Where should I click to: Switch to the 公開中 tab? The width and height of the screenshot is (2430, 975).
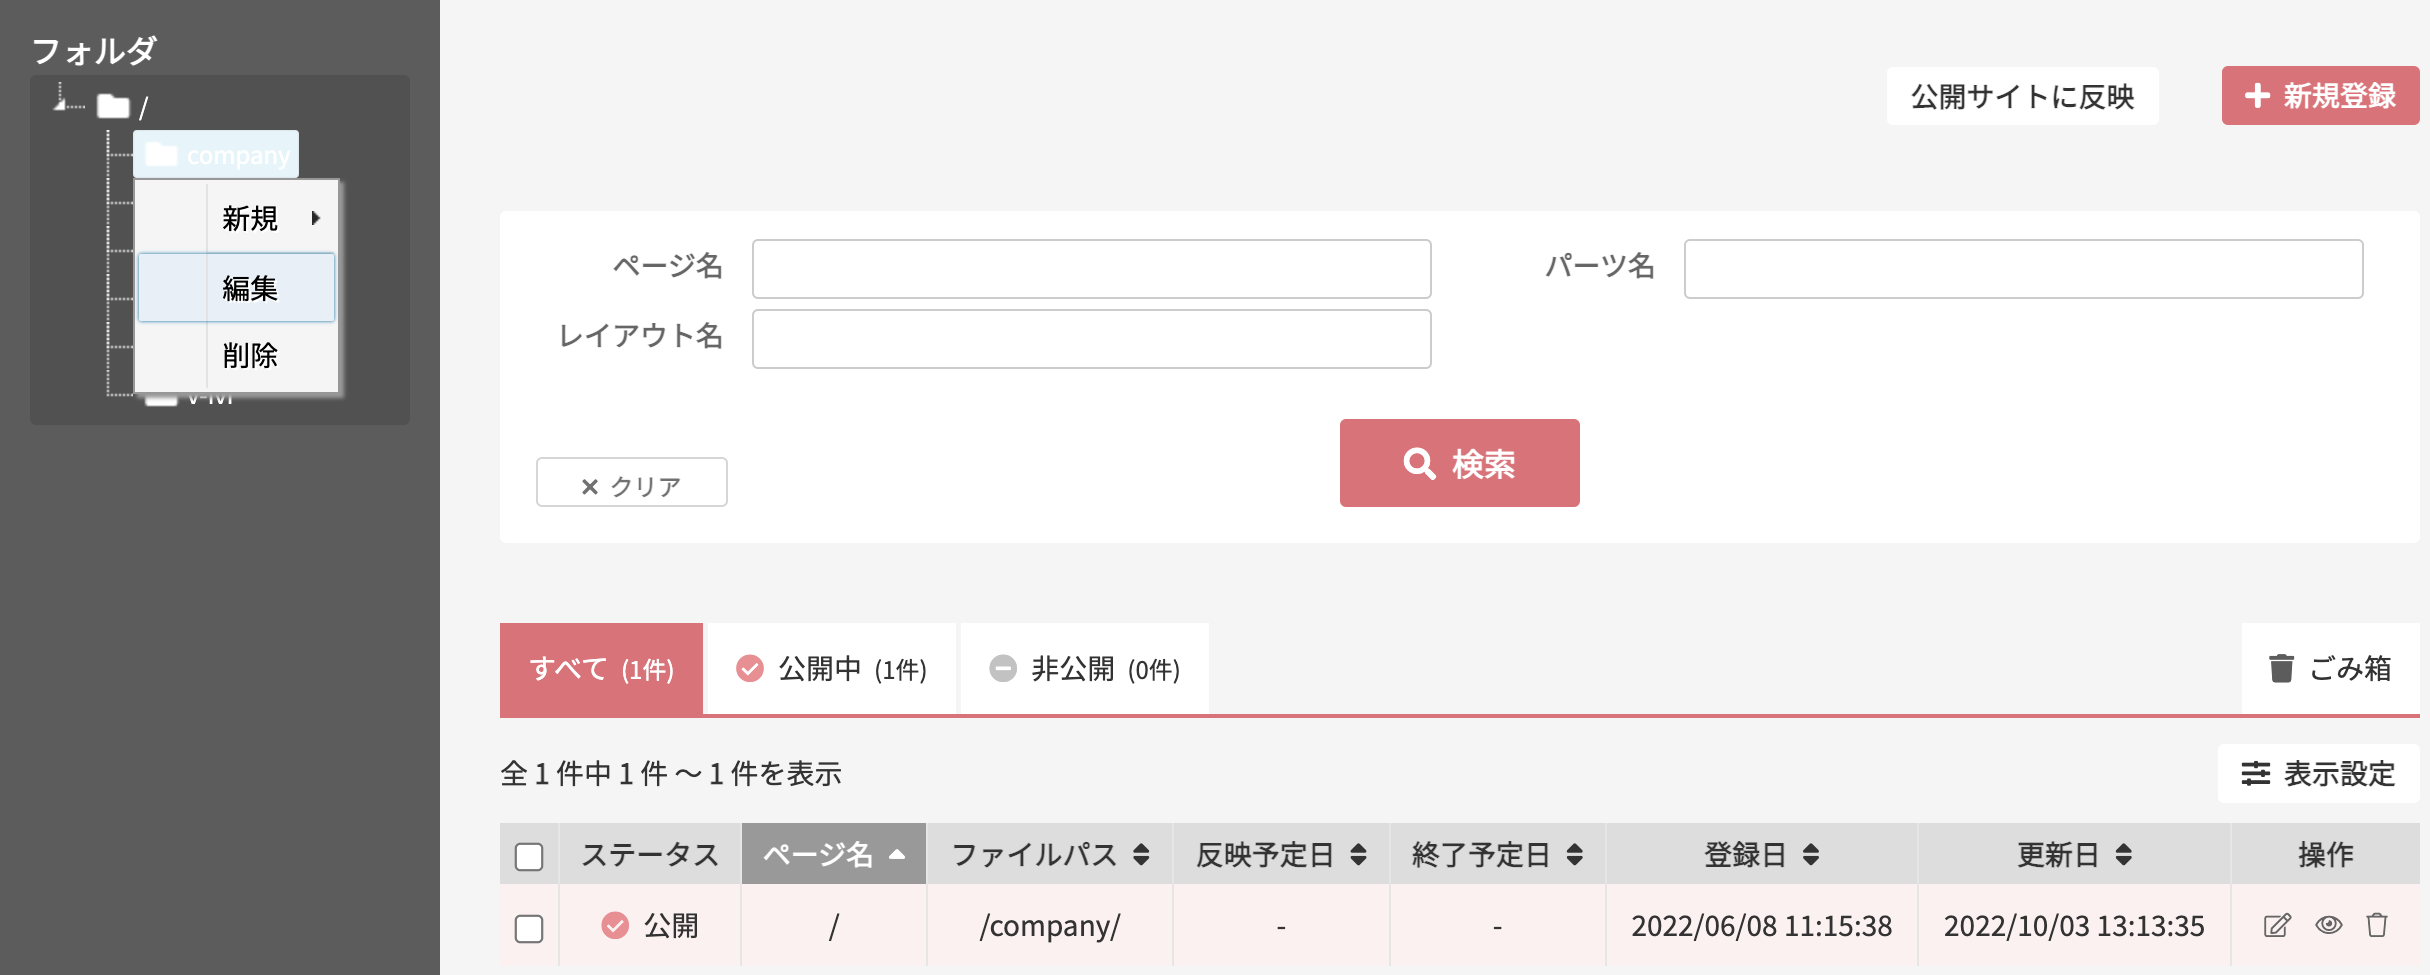[x=831, y=668]
